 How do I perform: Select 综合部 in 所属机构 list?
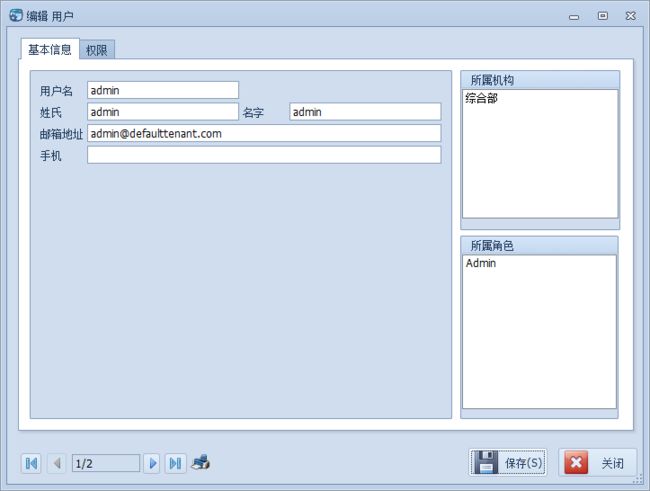[x=481, y=98]
